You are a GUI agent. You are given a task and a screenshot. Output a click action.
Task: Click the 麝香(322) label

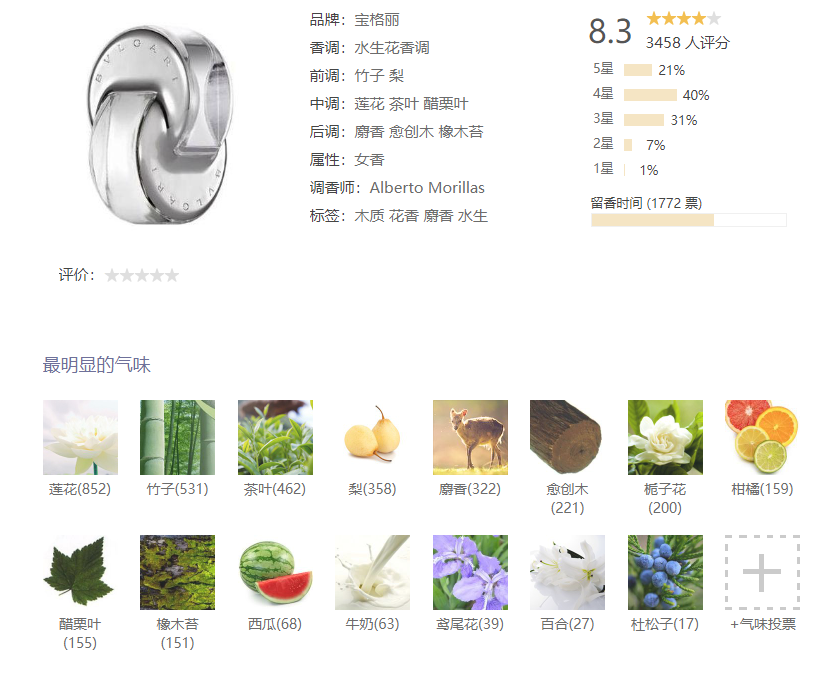(x=470, y=489)
